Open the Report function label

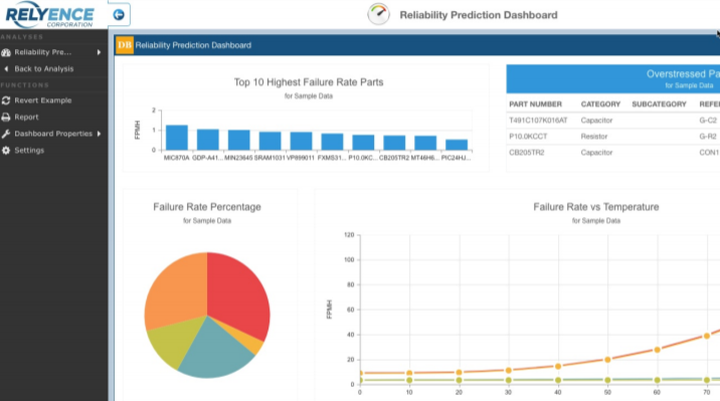coord(27,117)
